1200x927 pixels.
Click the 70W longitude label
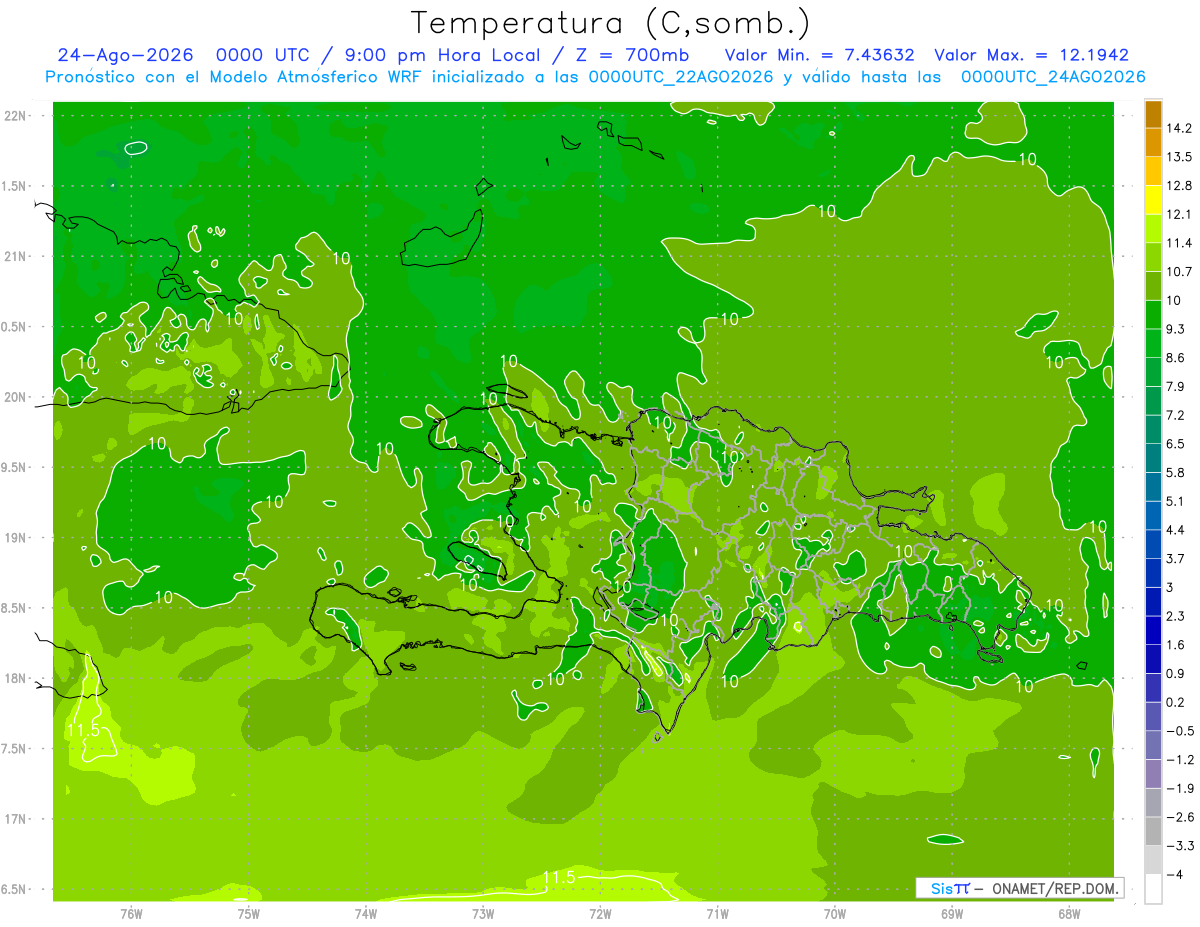coord(835,913)
